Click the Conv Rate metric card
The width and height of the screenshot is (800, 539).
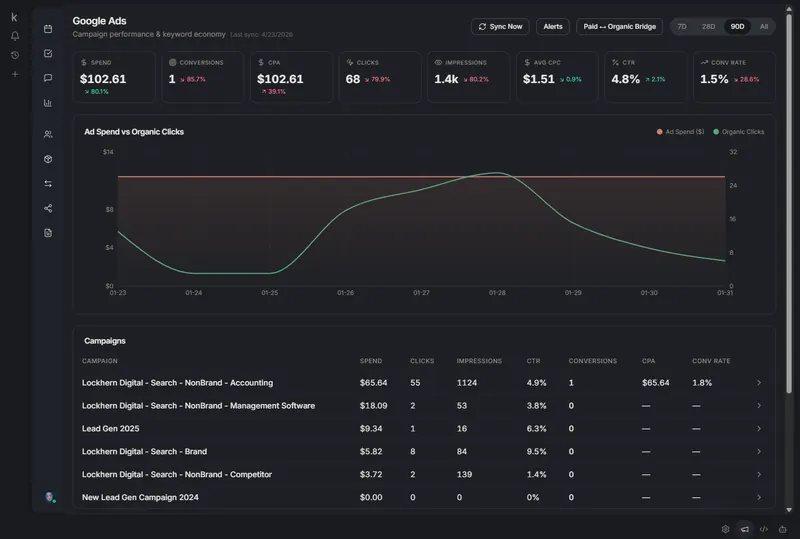coord(735,77)
